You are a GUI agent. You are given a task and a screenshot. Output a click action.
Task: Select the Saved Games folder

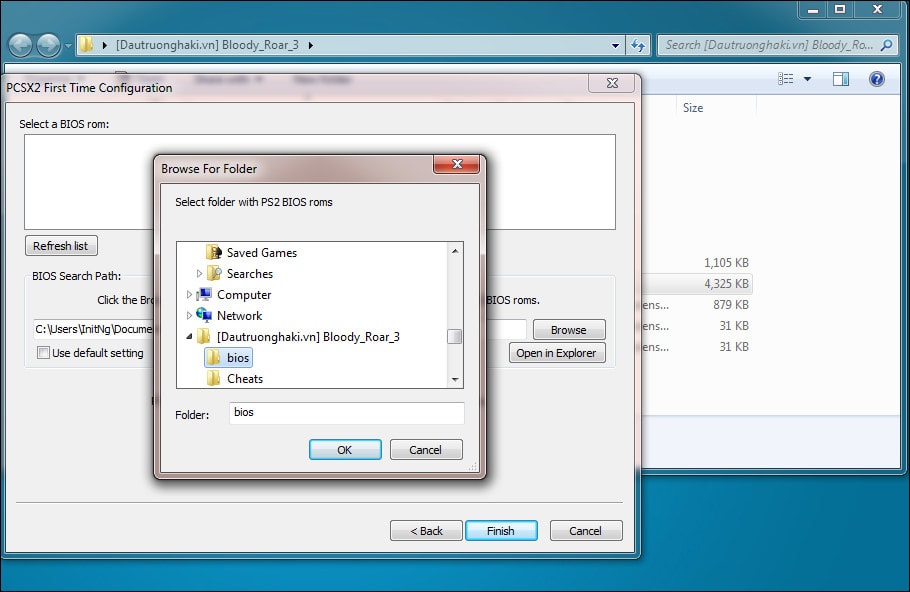click(262, 252)
